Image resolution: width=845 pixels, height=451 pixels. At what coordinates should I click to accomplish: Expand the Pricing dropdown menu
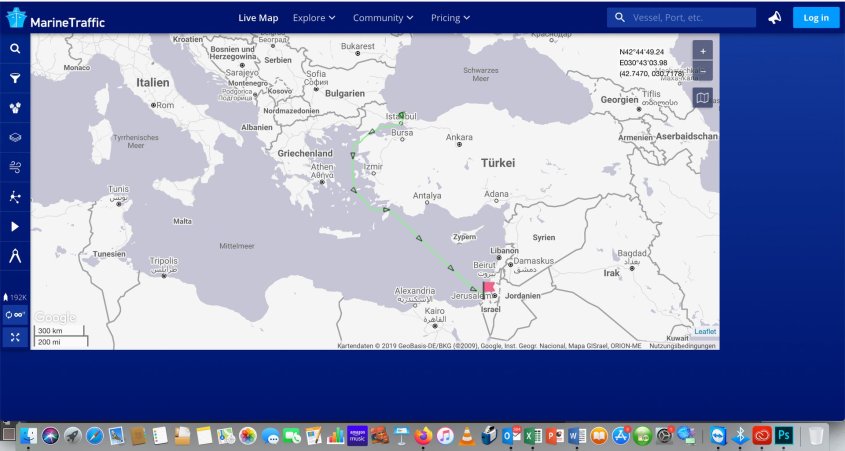450,18
